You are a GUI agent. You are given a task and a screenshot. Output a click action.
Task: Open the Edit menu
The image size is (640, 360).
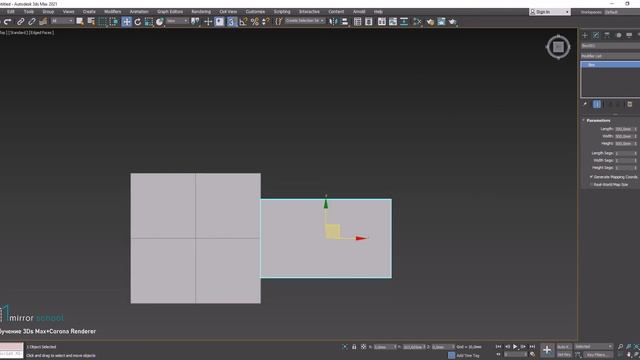[11, 12]
